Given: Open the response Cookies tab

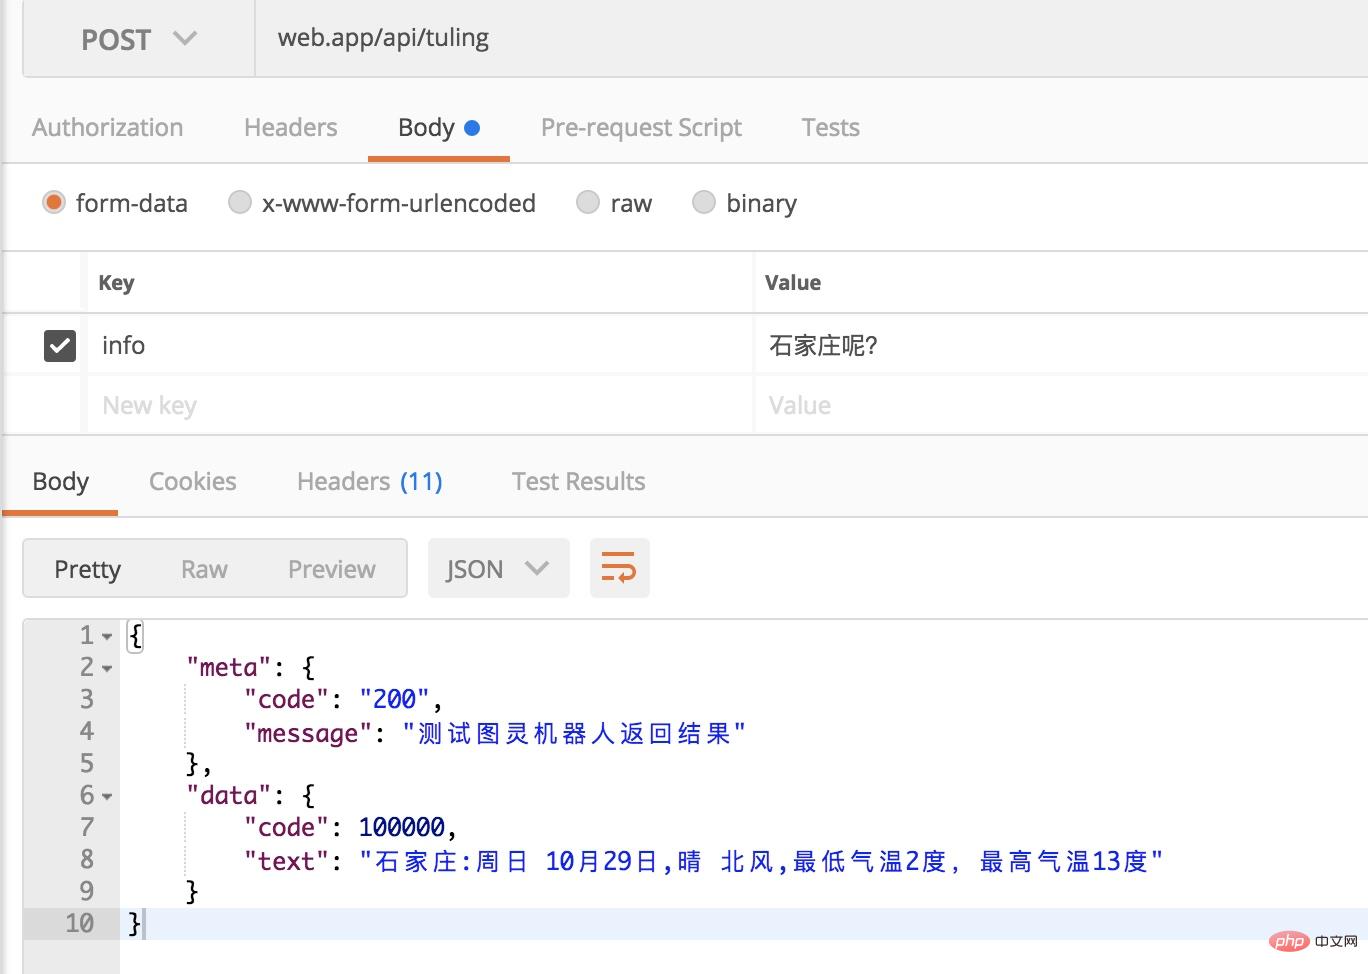Looking at the screenshot, I should (192, 481).
